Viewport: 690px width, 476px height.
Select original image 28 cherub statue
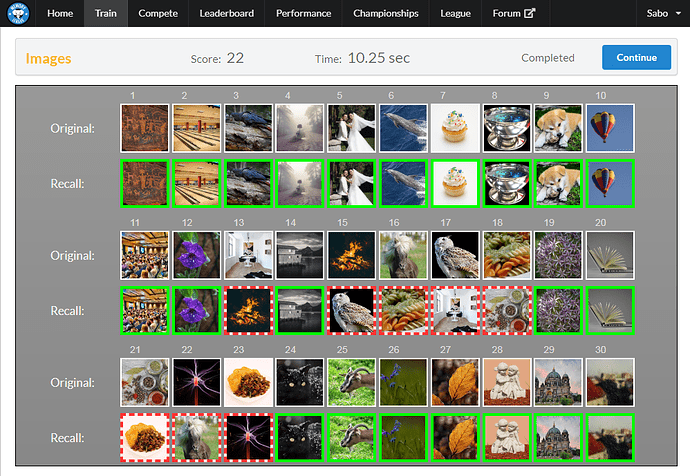[x=506, y=382]
